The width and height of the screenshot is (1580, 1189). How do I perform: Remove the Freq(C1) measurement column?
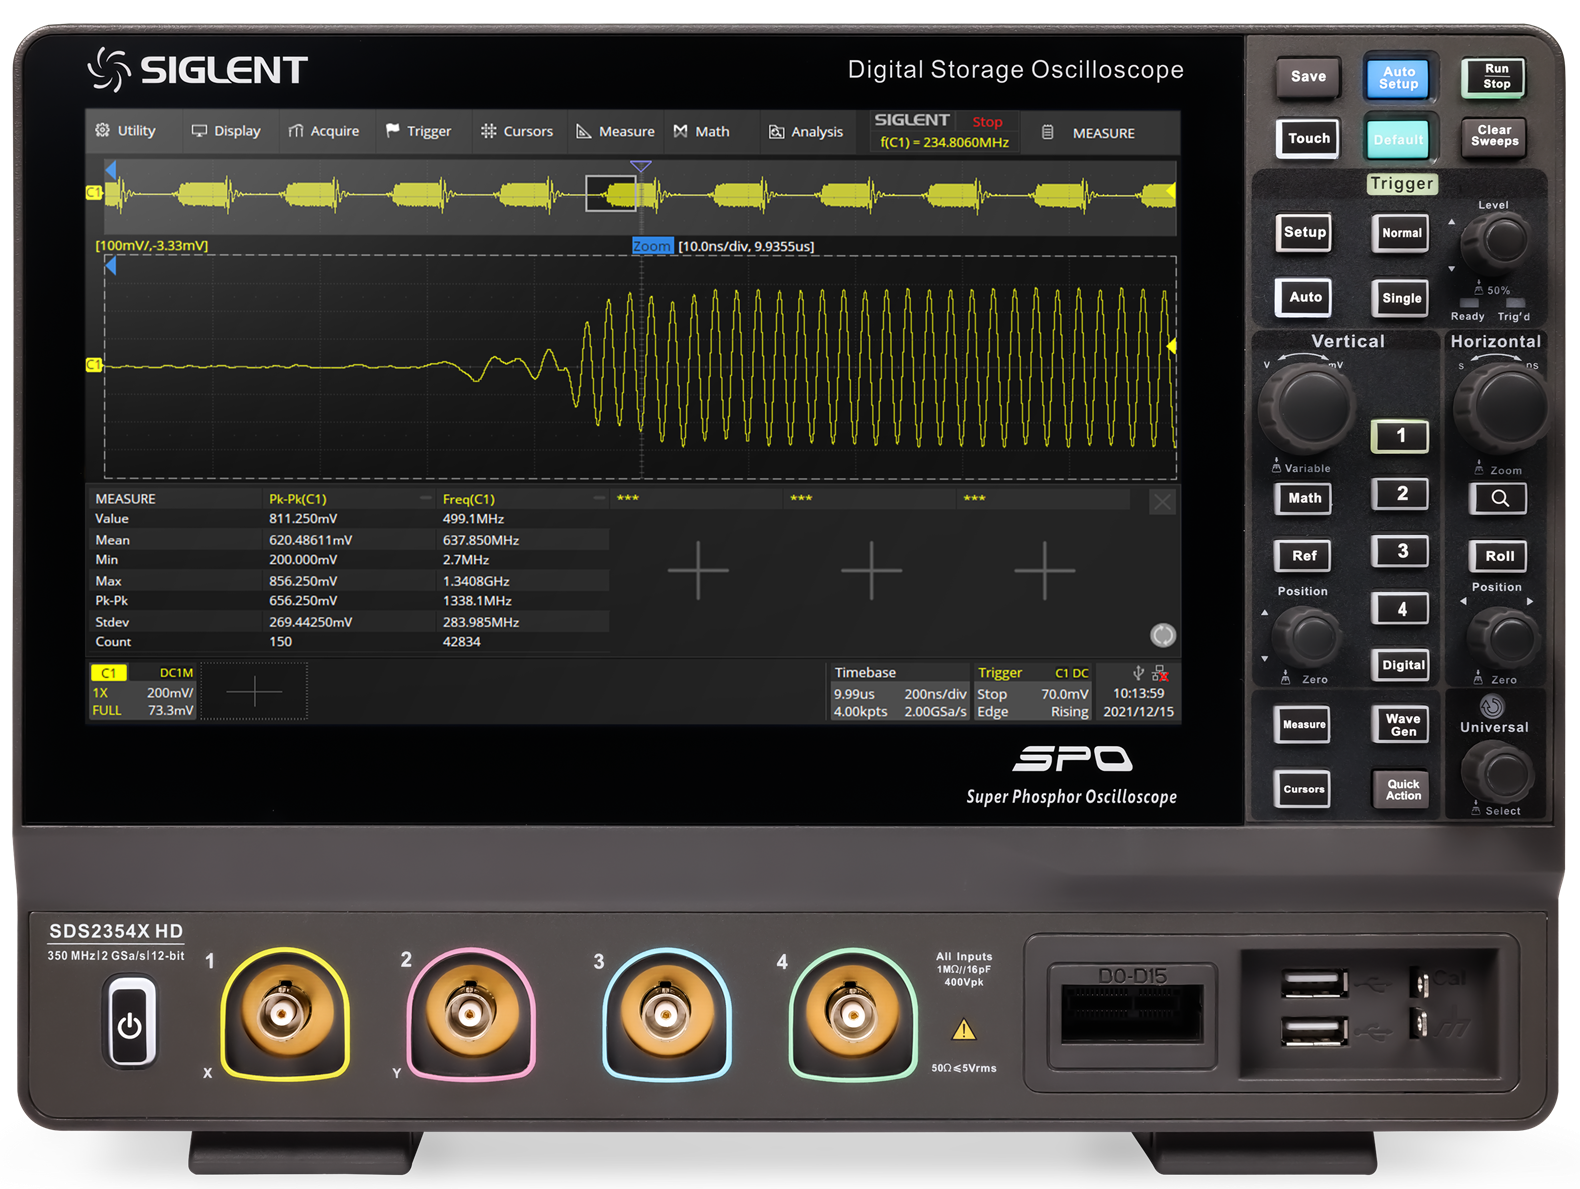pos(599,498)
